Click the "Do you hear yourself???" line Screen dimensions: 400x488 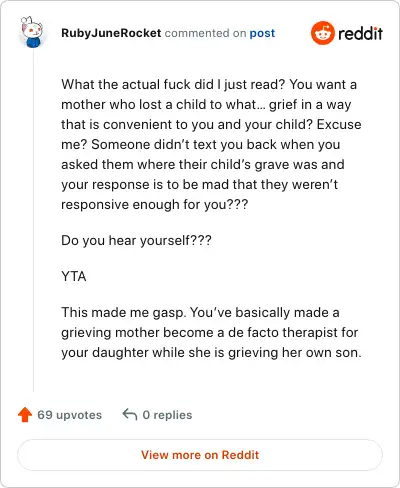[136, 240]
